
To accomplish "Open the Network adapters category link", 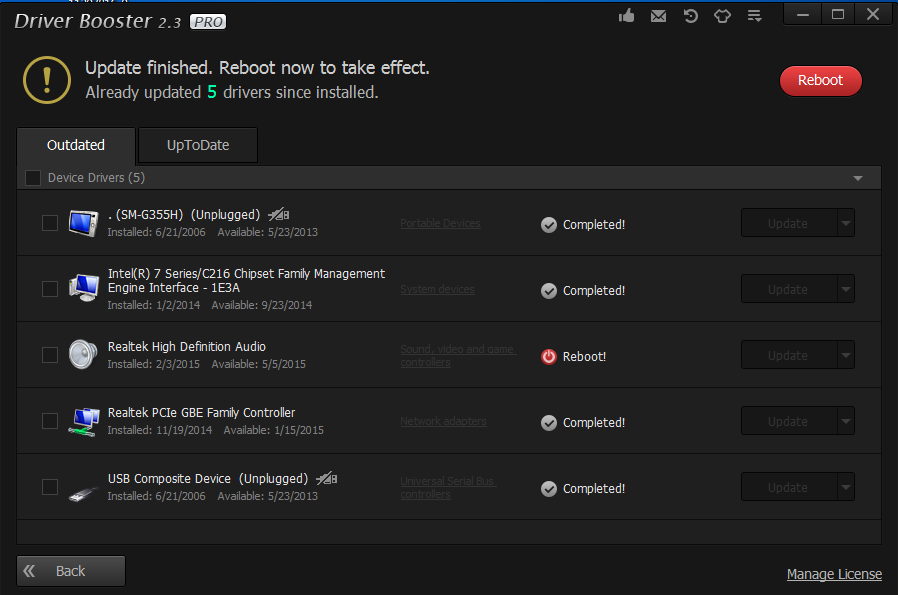I will point(443,421).
